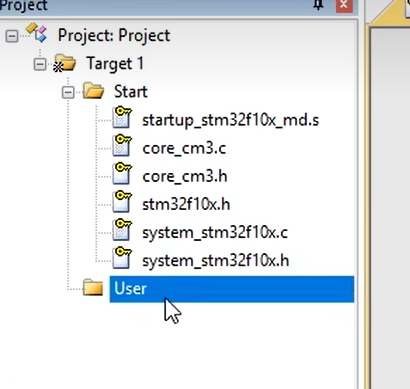Click the startup_stm32f10x_md.s file icon
Image resolution: width=410 pixels, height=389 pixels.
(x=122, y=117)
